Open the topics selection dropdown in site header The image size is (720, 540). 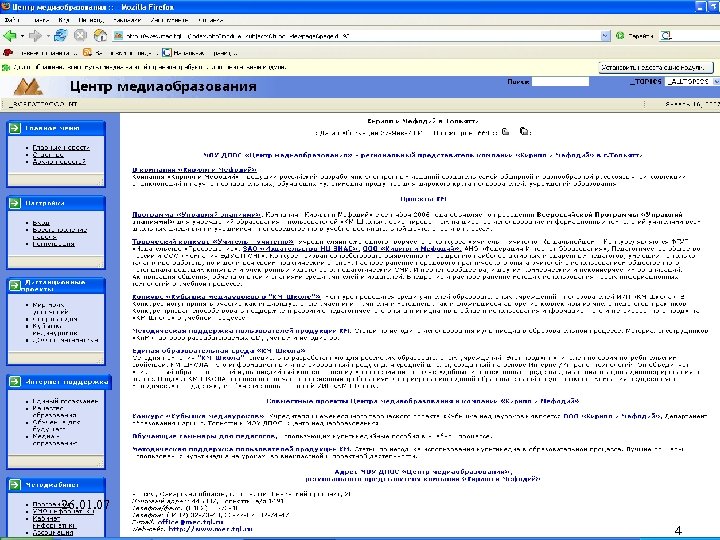[x=692, y=81]
